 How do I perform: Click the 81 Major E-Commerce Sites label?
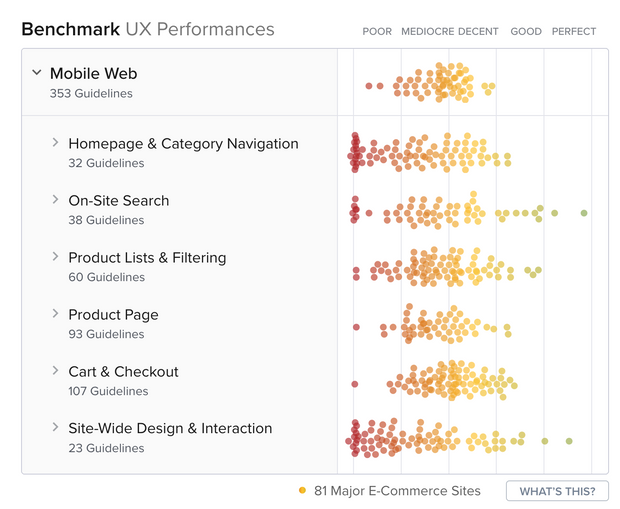(x=397, y=491)
